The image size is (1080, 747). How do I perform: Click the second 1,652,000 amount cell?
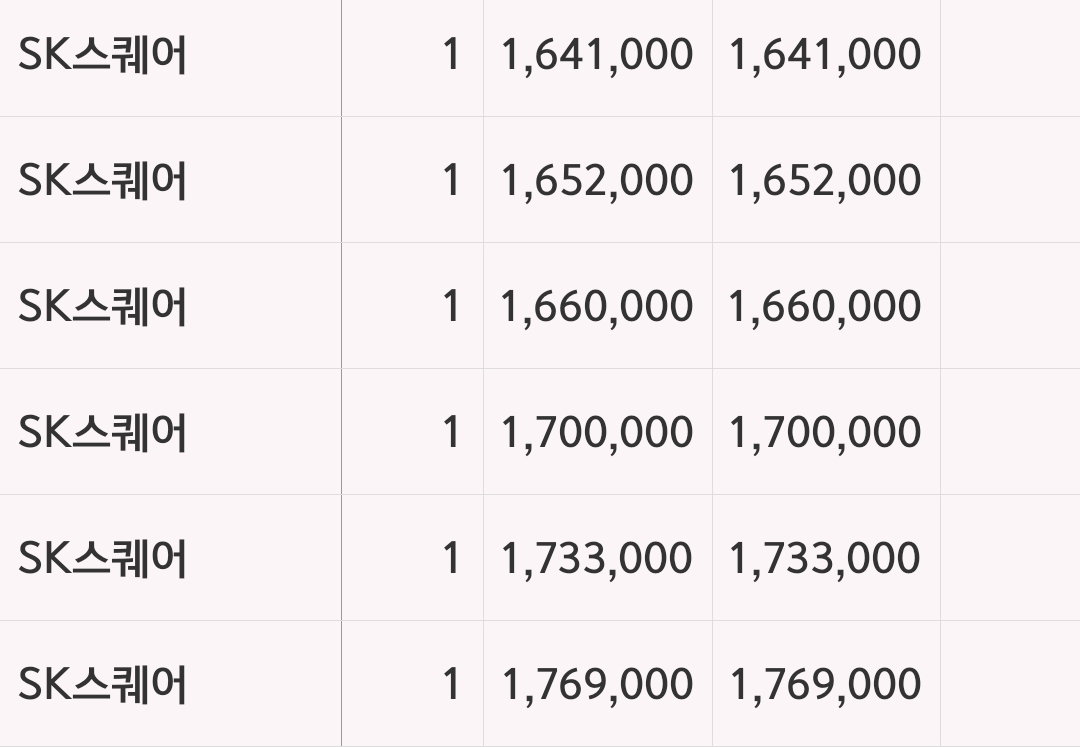[x=825, y=181]
